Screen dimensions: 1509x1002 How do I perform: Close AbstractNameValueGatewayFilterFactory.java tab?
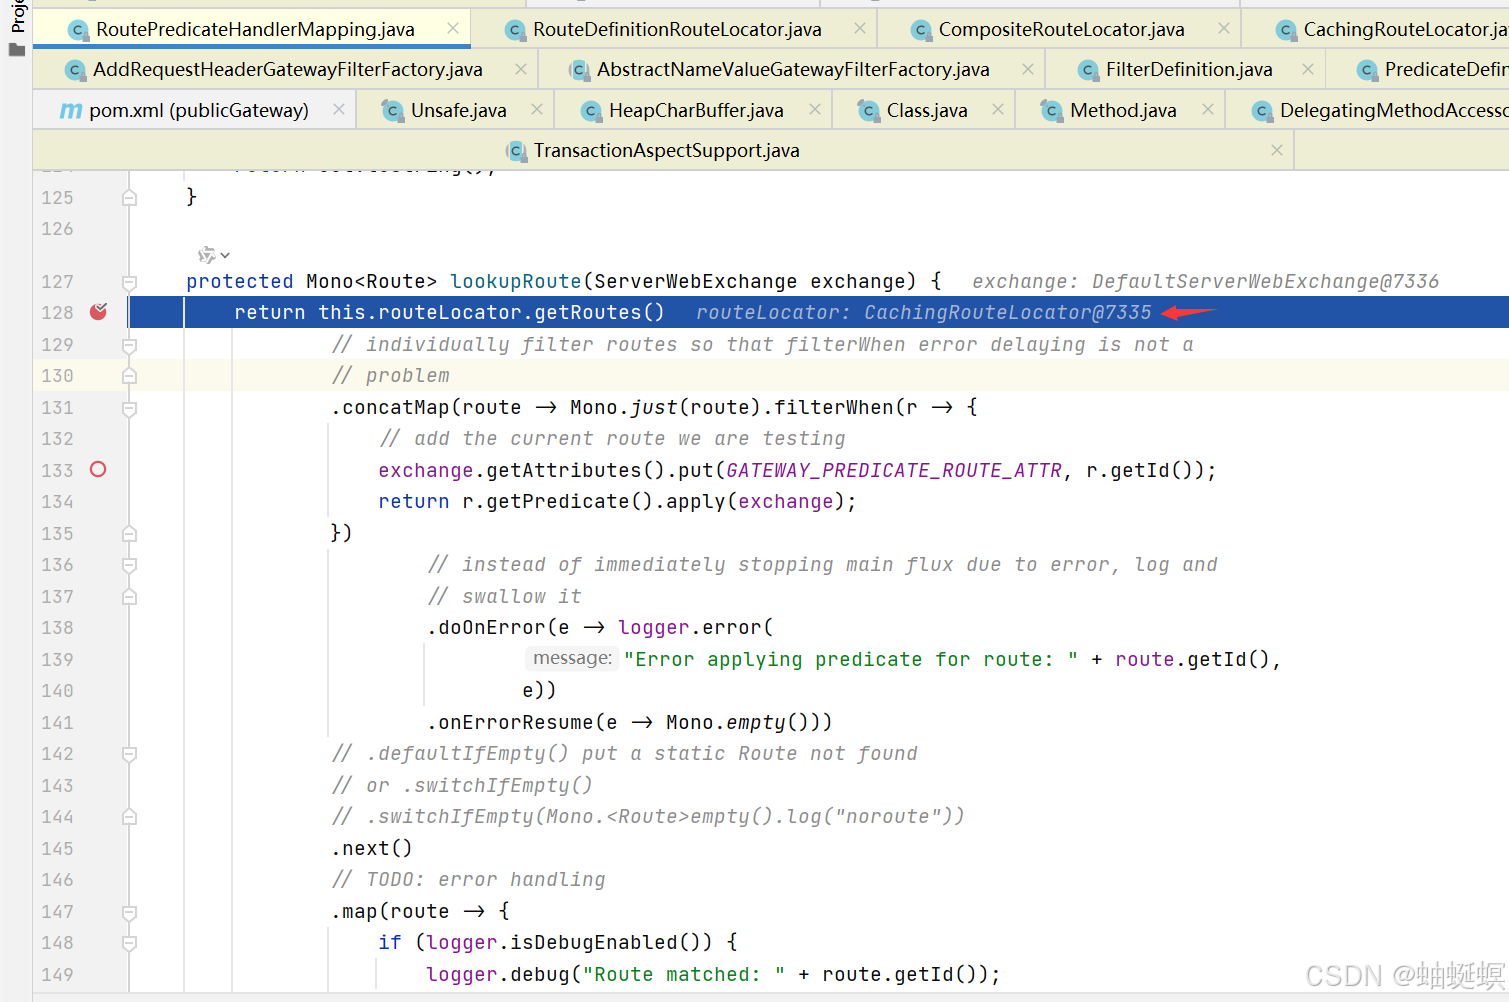point(1028,68)
